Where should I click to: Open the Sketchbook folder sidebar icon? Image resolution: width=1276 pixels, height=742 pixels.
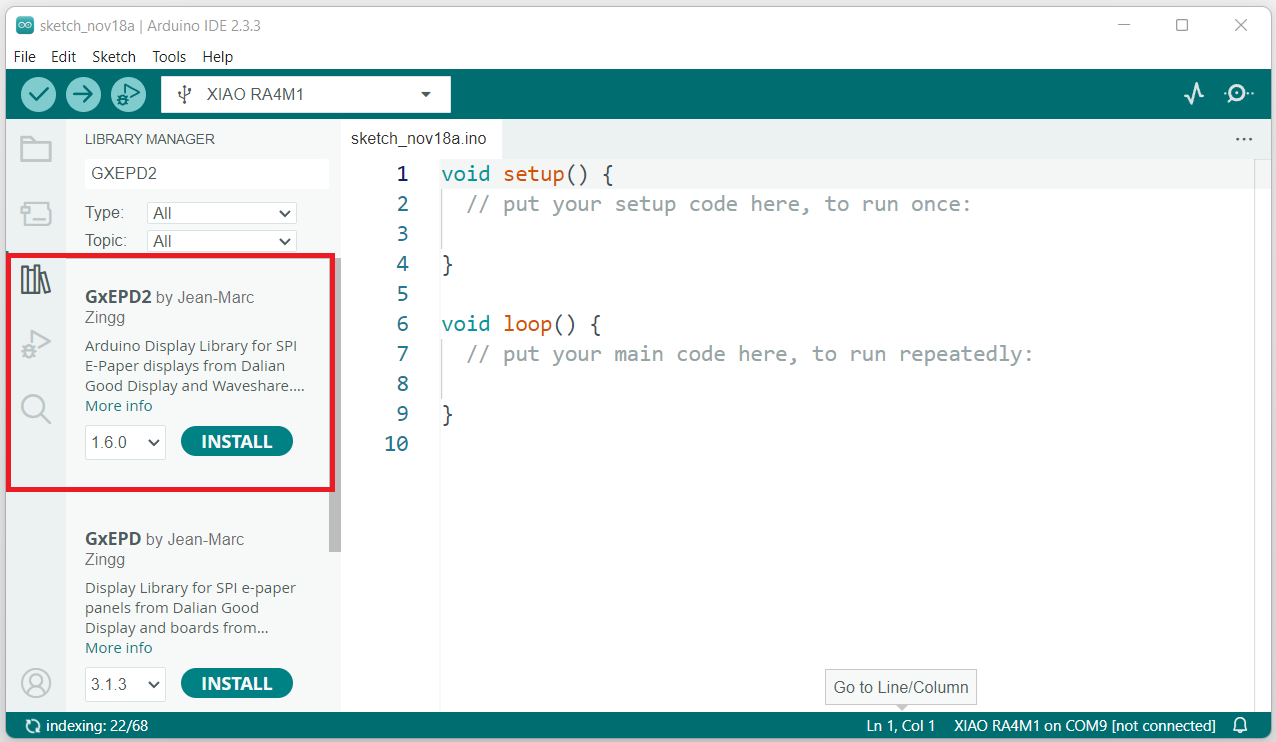(x=36, y=149)
